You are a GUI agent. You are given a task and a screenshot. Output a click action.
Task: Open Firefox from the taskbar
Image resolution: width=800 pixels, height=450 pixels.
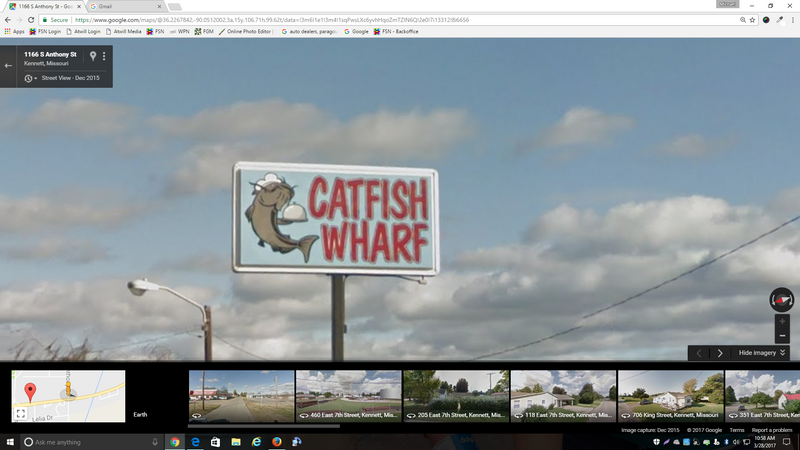click(277, 442)
